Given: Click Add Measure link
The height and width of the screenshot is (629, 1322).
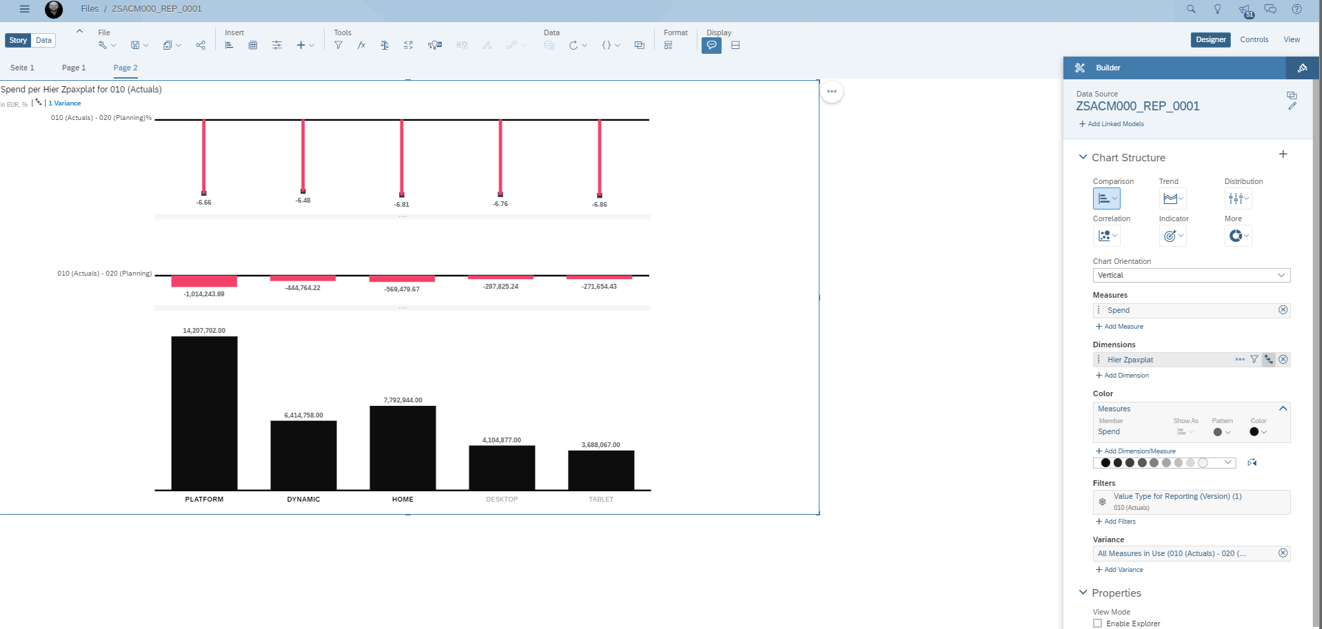Looking at the screenshot, I should (x=1120, y=327).
